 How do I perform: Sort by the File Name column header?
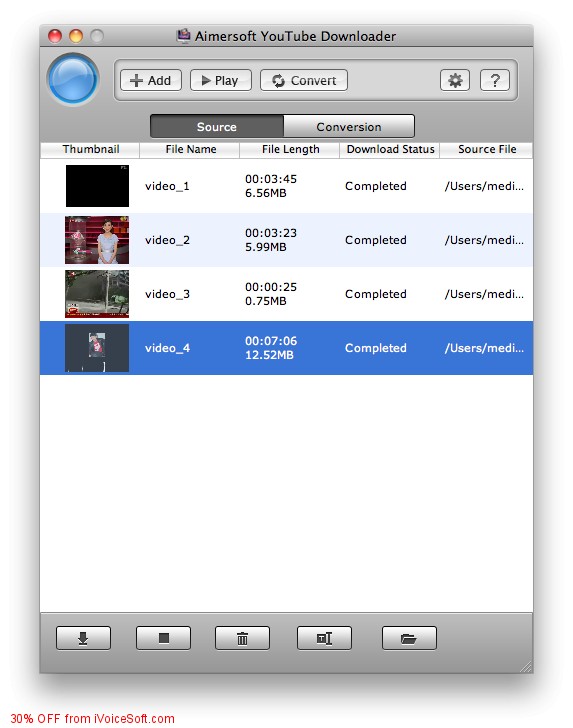(x=189, y=150)
